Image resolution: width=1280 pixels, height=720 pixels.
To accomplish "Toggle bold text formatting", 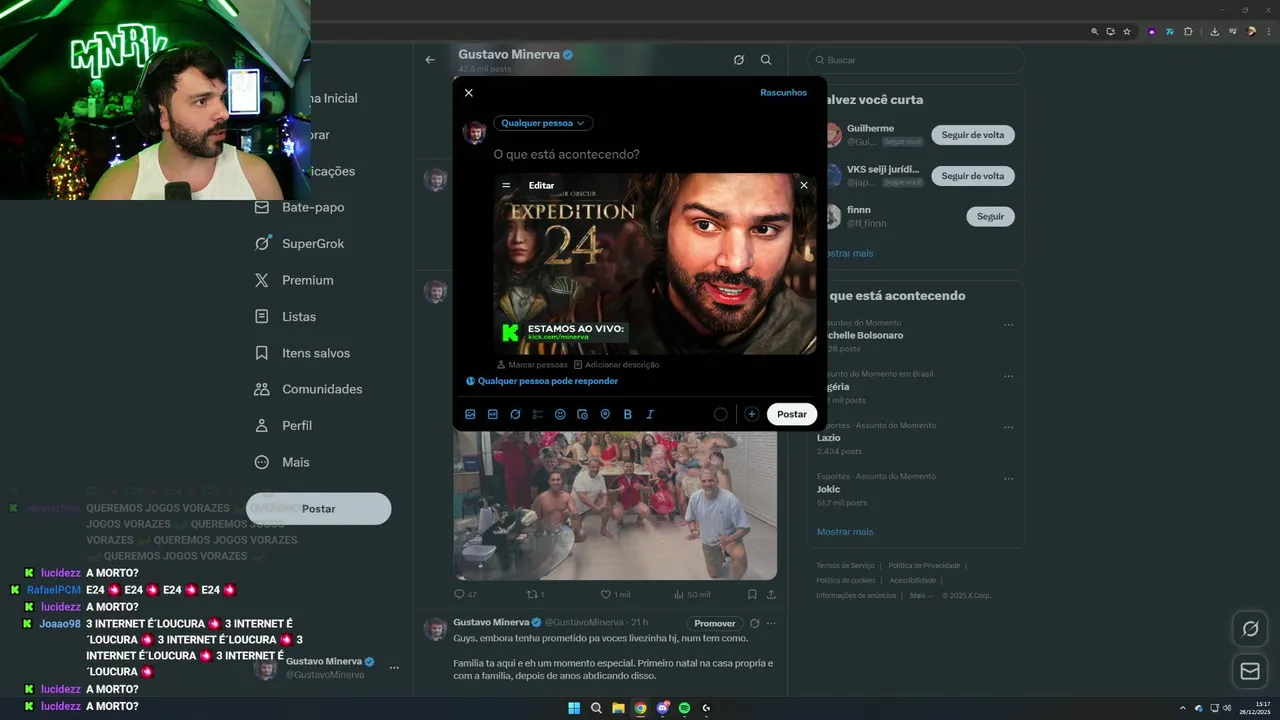I will point(628,414).
